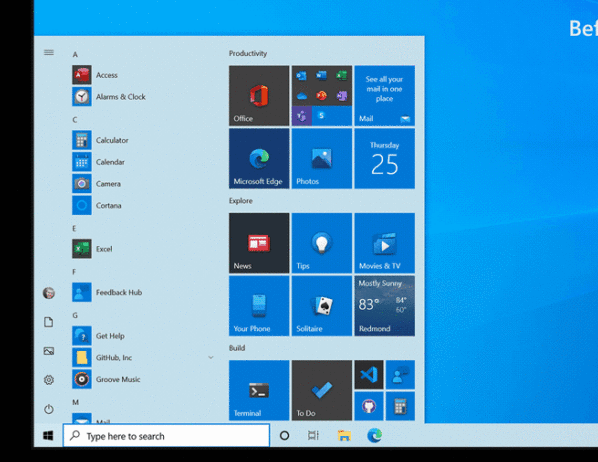
Task: Launch Alarms & Clock
Action: [143, 97]
